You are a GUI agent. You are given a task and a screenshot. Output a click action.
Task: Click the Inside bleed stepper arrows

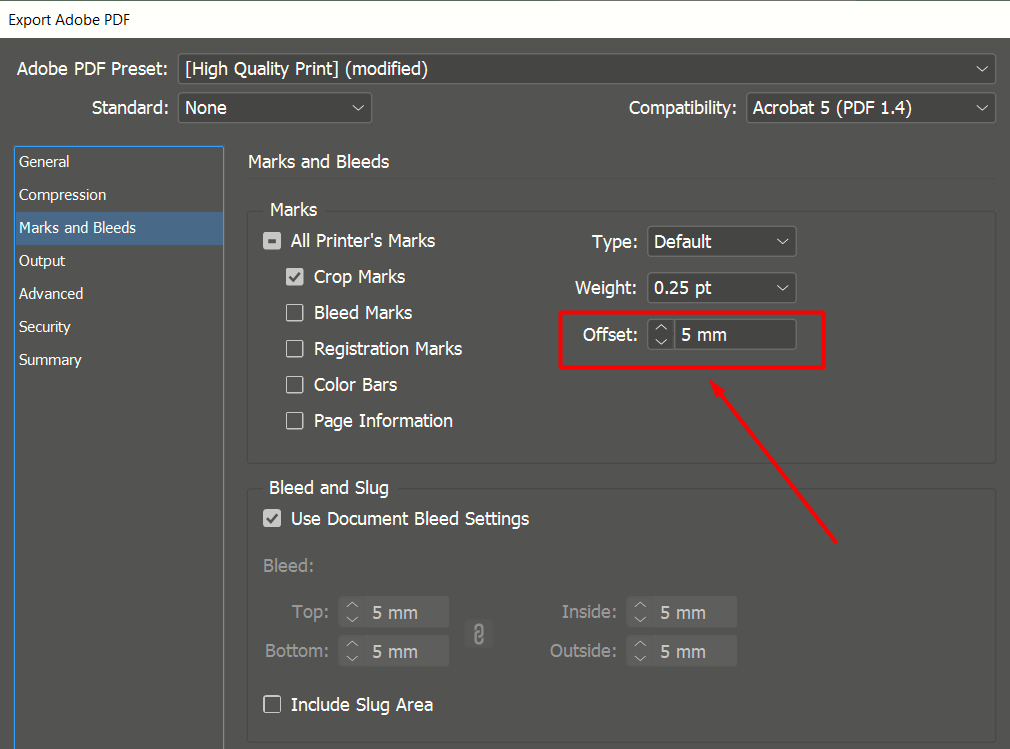(640, 612)
